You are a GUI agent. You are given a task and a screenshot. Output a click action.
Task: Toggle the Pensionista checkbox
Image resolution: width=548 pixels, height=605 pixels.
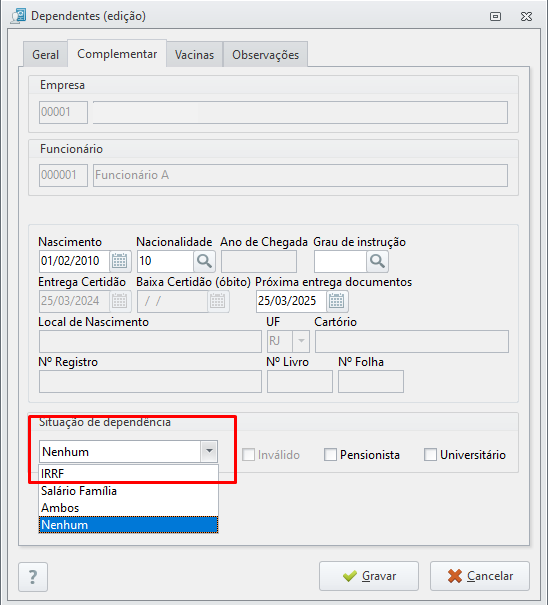click(330, 455)
